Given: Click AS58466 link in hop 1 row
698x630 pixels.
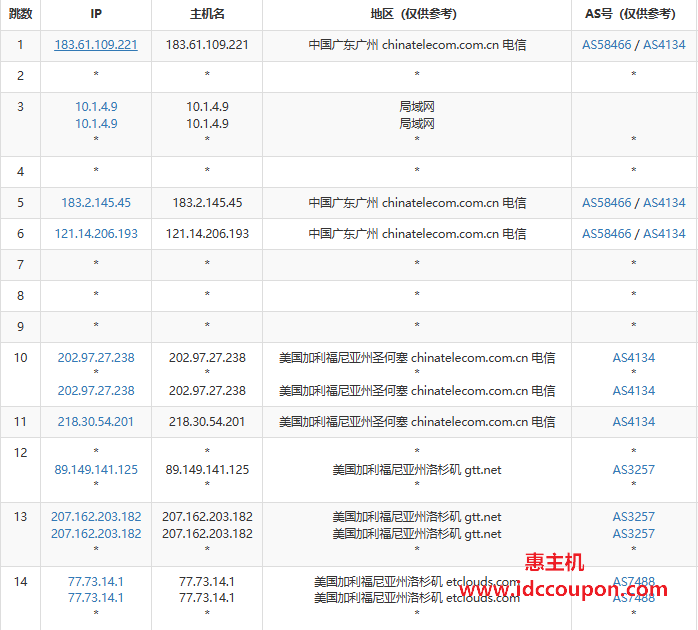Looking at the screenshot, I should [606, 45].
